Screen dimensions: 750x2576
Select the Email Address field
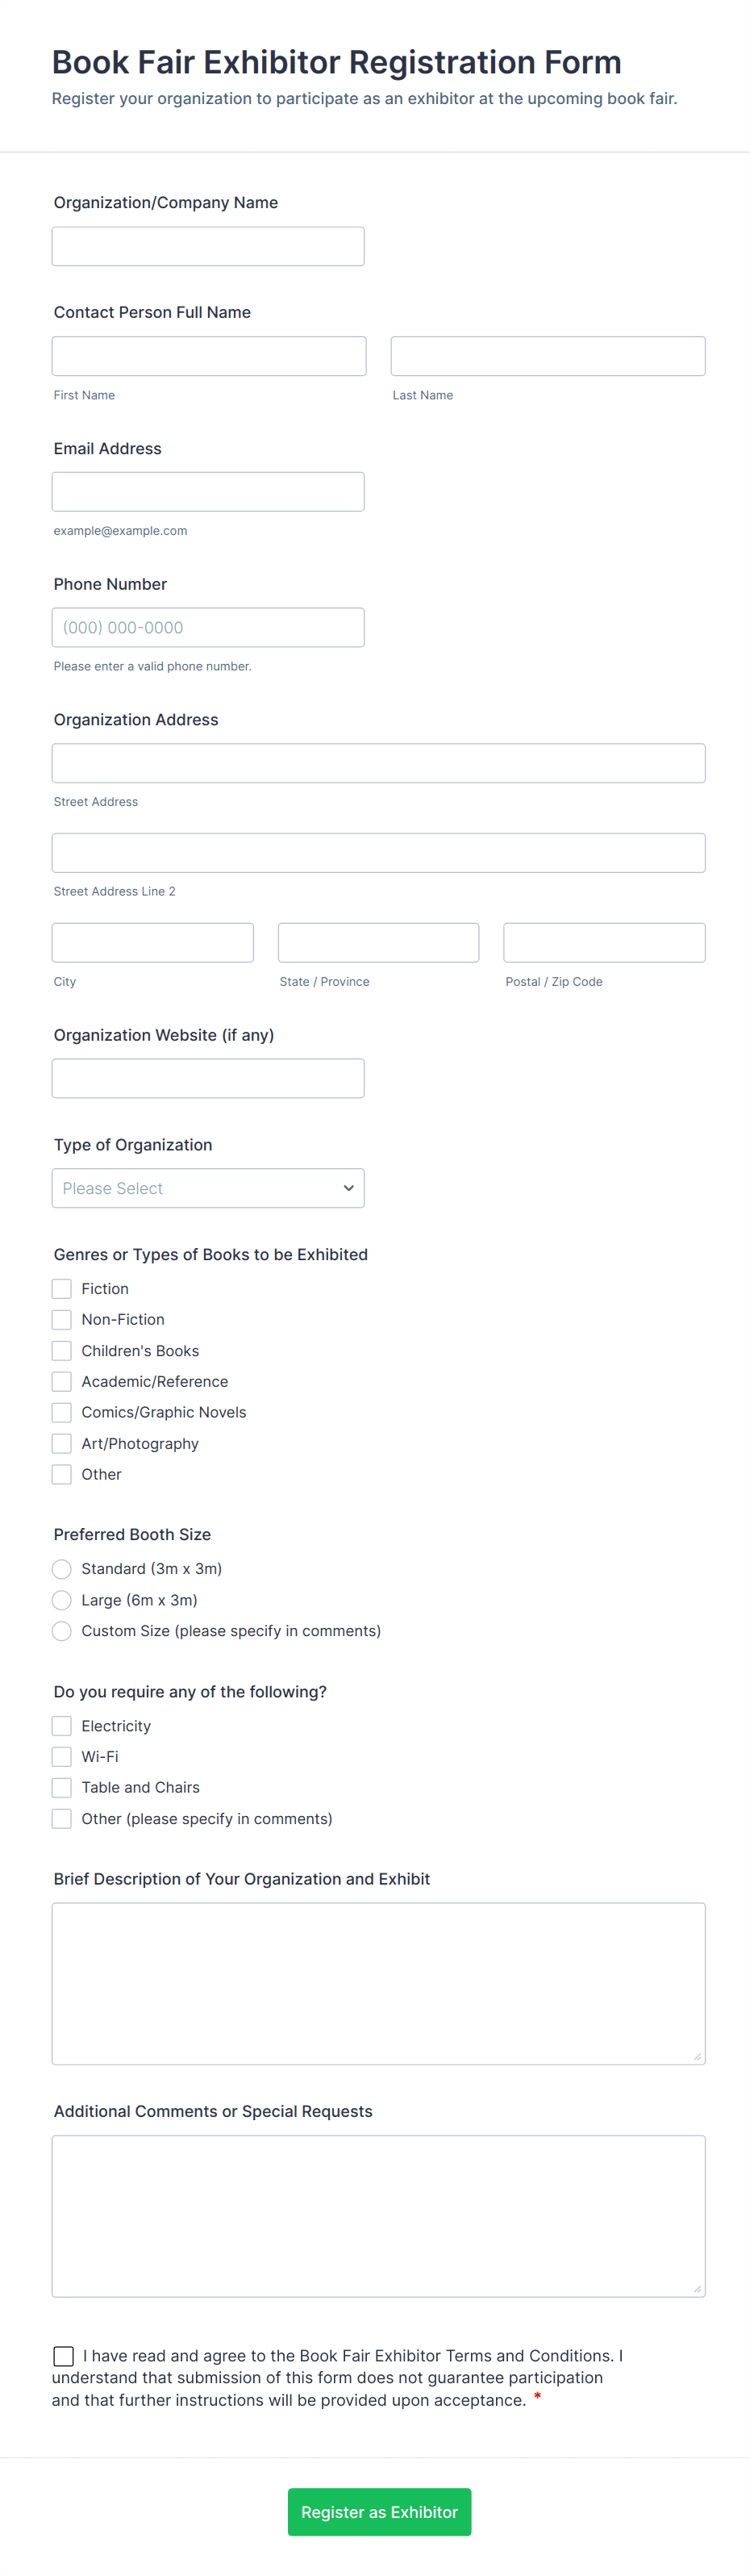208,492
